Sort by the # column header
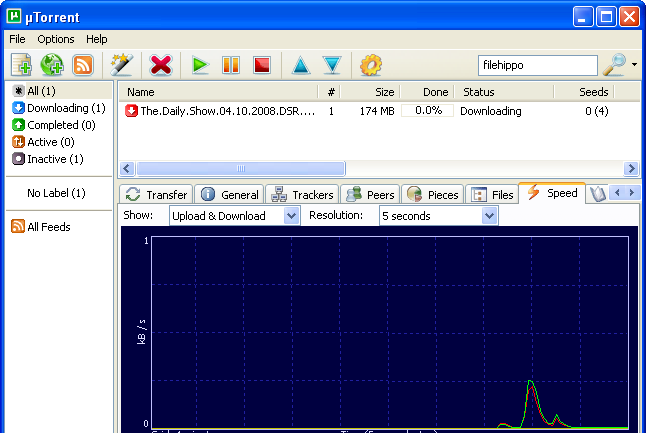This screenshot has height=433, width=646. (330, 92)
